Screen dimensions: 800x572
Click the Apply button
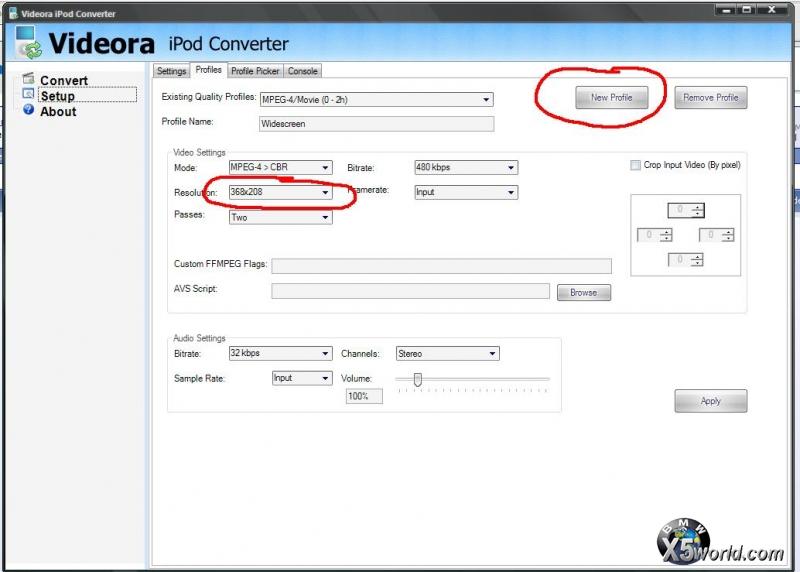(x=711, y=401)
